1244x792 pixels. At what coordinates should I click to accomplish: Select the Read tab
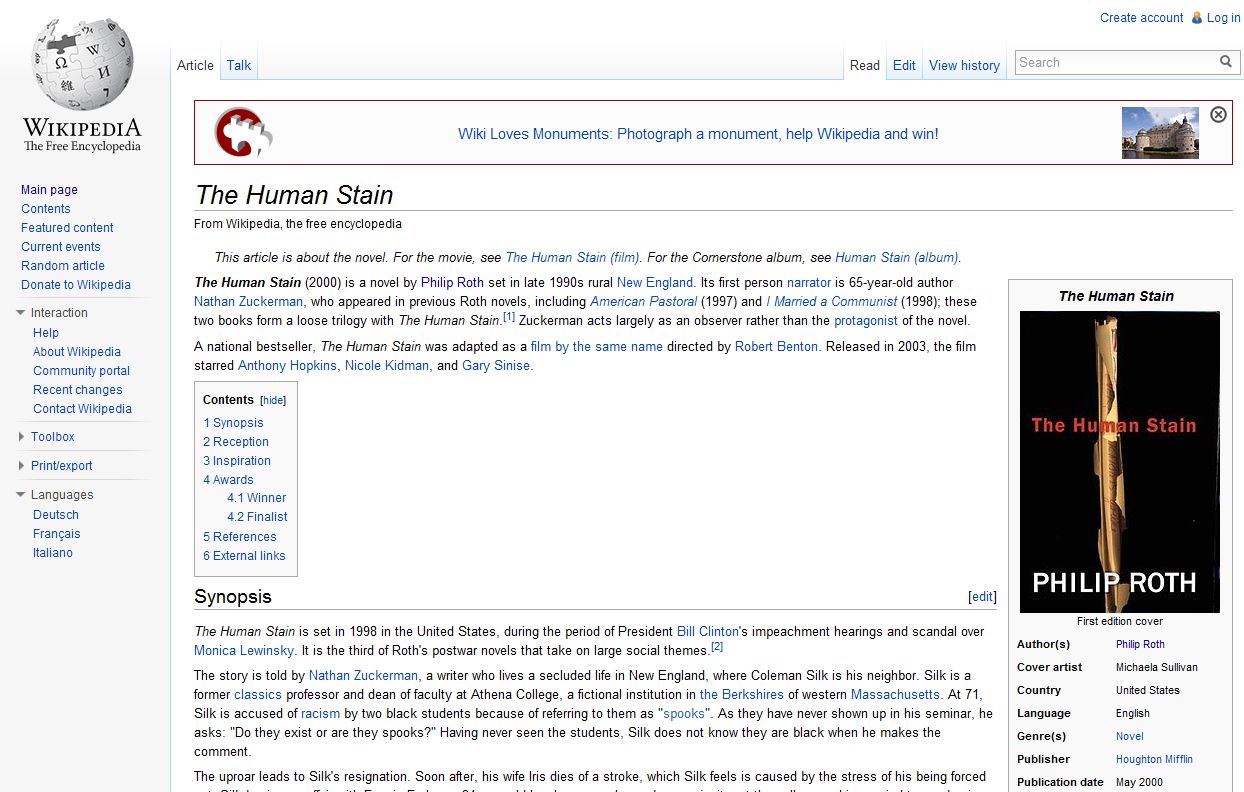coord(865,65)
